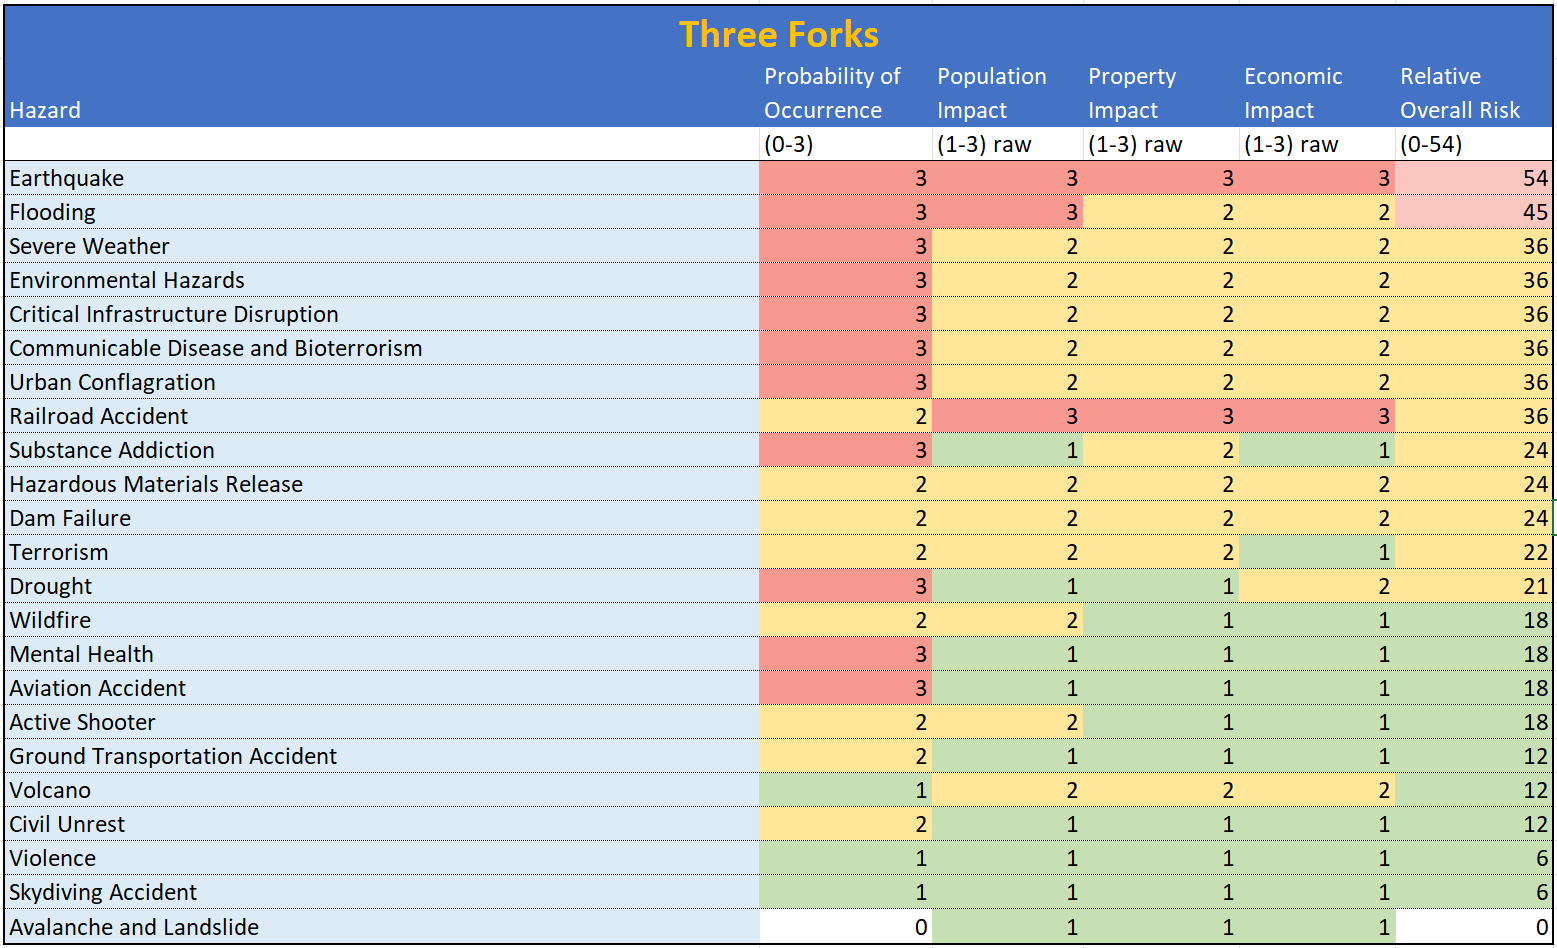Viewport: 1557px width, 948px height.
Task: Click Terrorism's overall risk value 22
Action: 1474,552
